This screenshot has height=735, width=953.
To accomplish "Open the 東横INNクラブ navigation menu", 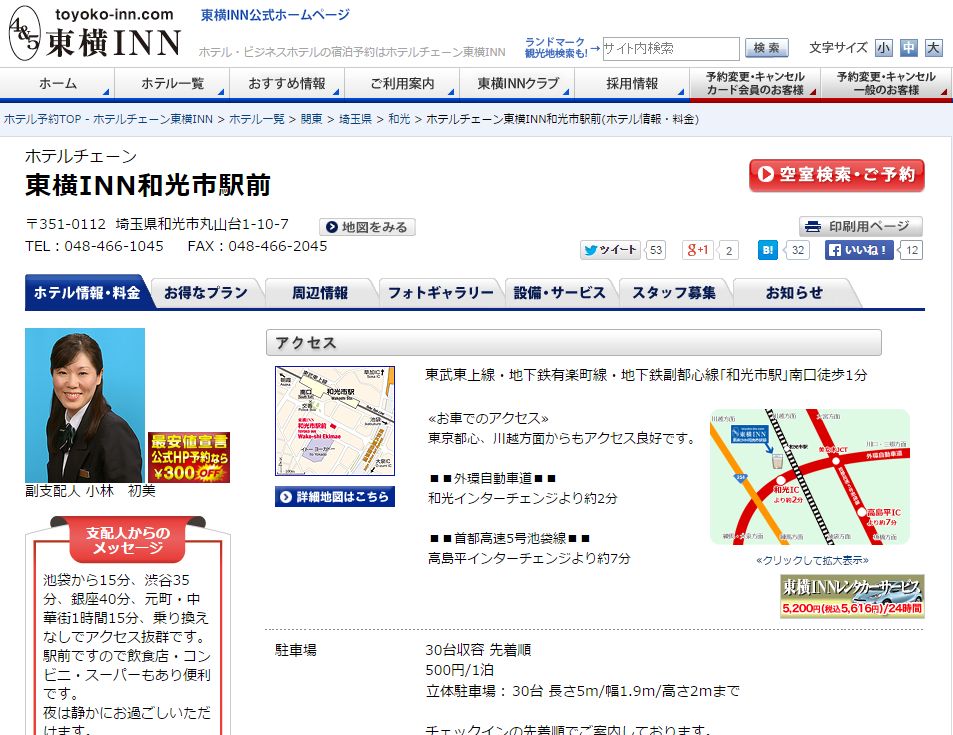I will [x=517, y=84].
